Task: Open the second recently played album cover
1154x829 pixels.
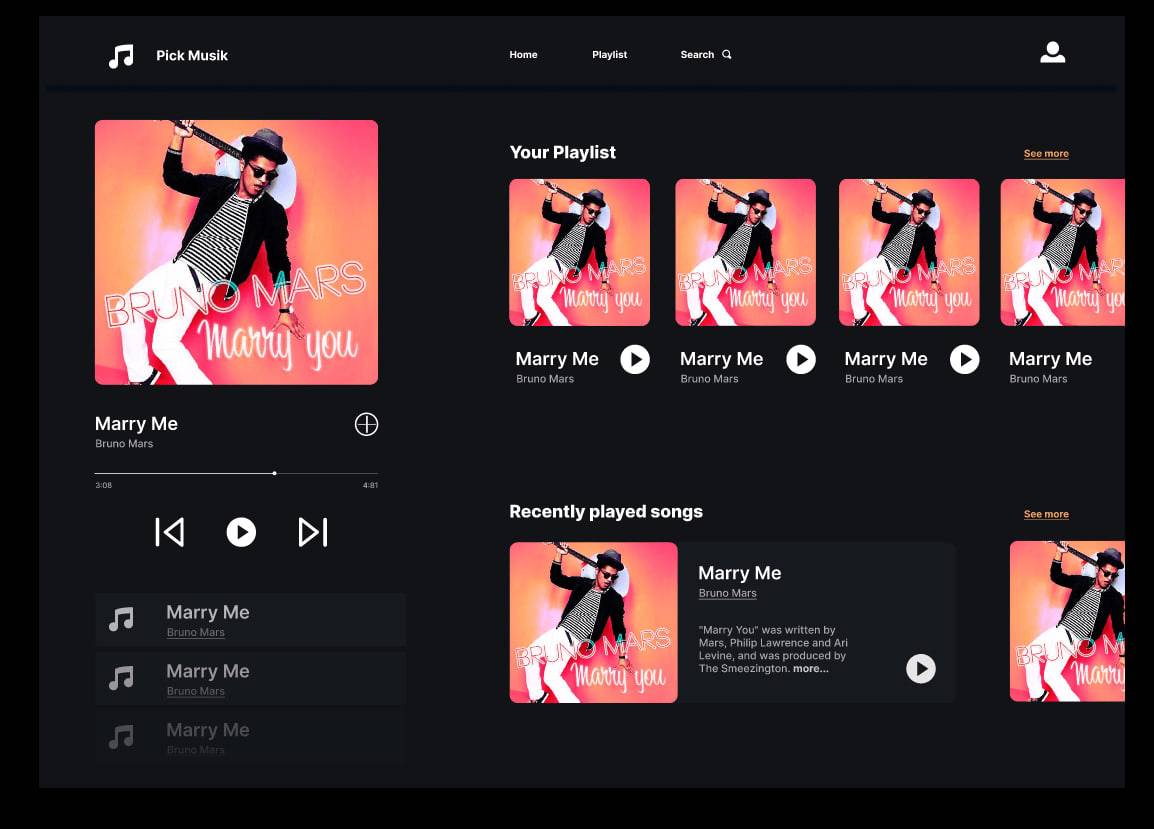Action: (x=1067, y=621)
